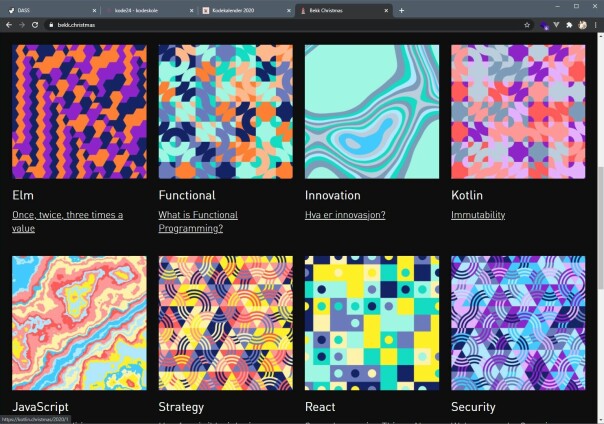The image size is (604, 424).
Task: Open the Innovation contour pattern thumbnail
Action: click(372, 112)
